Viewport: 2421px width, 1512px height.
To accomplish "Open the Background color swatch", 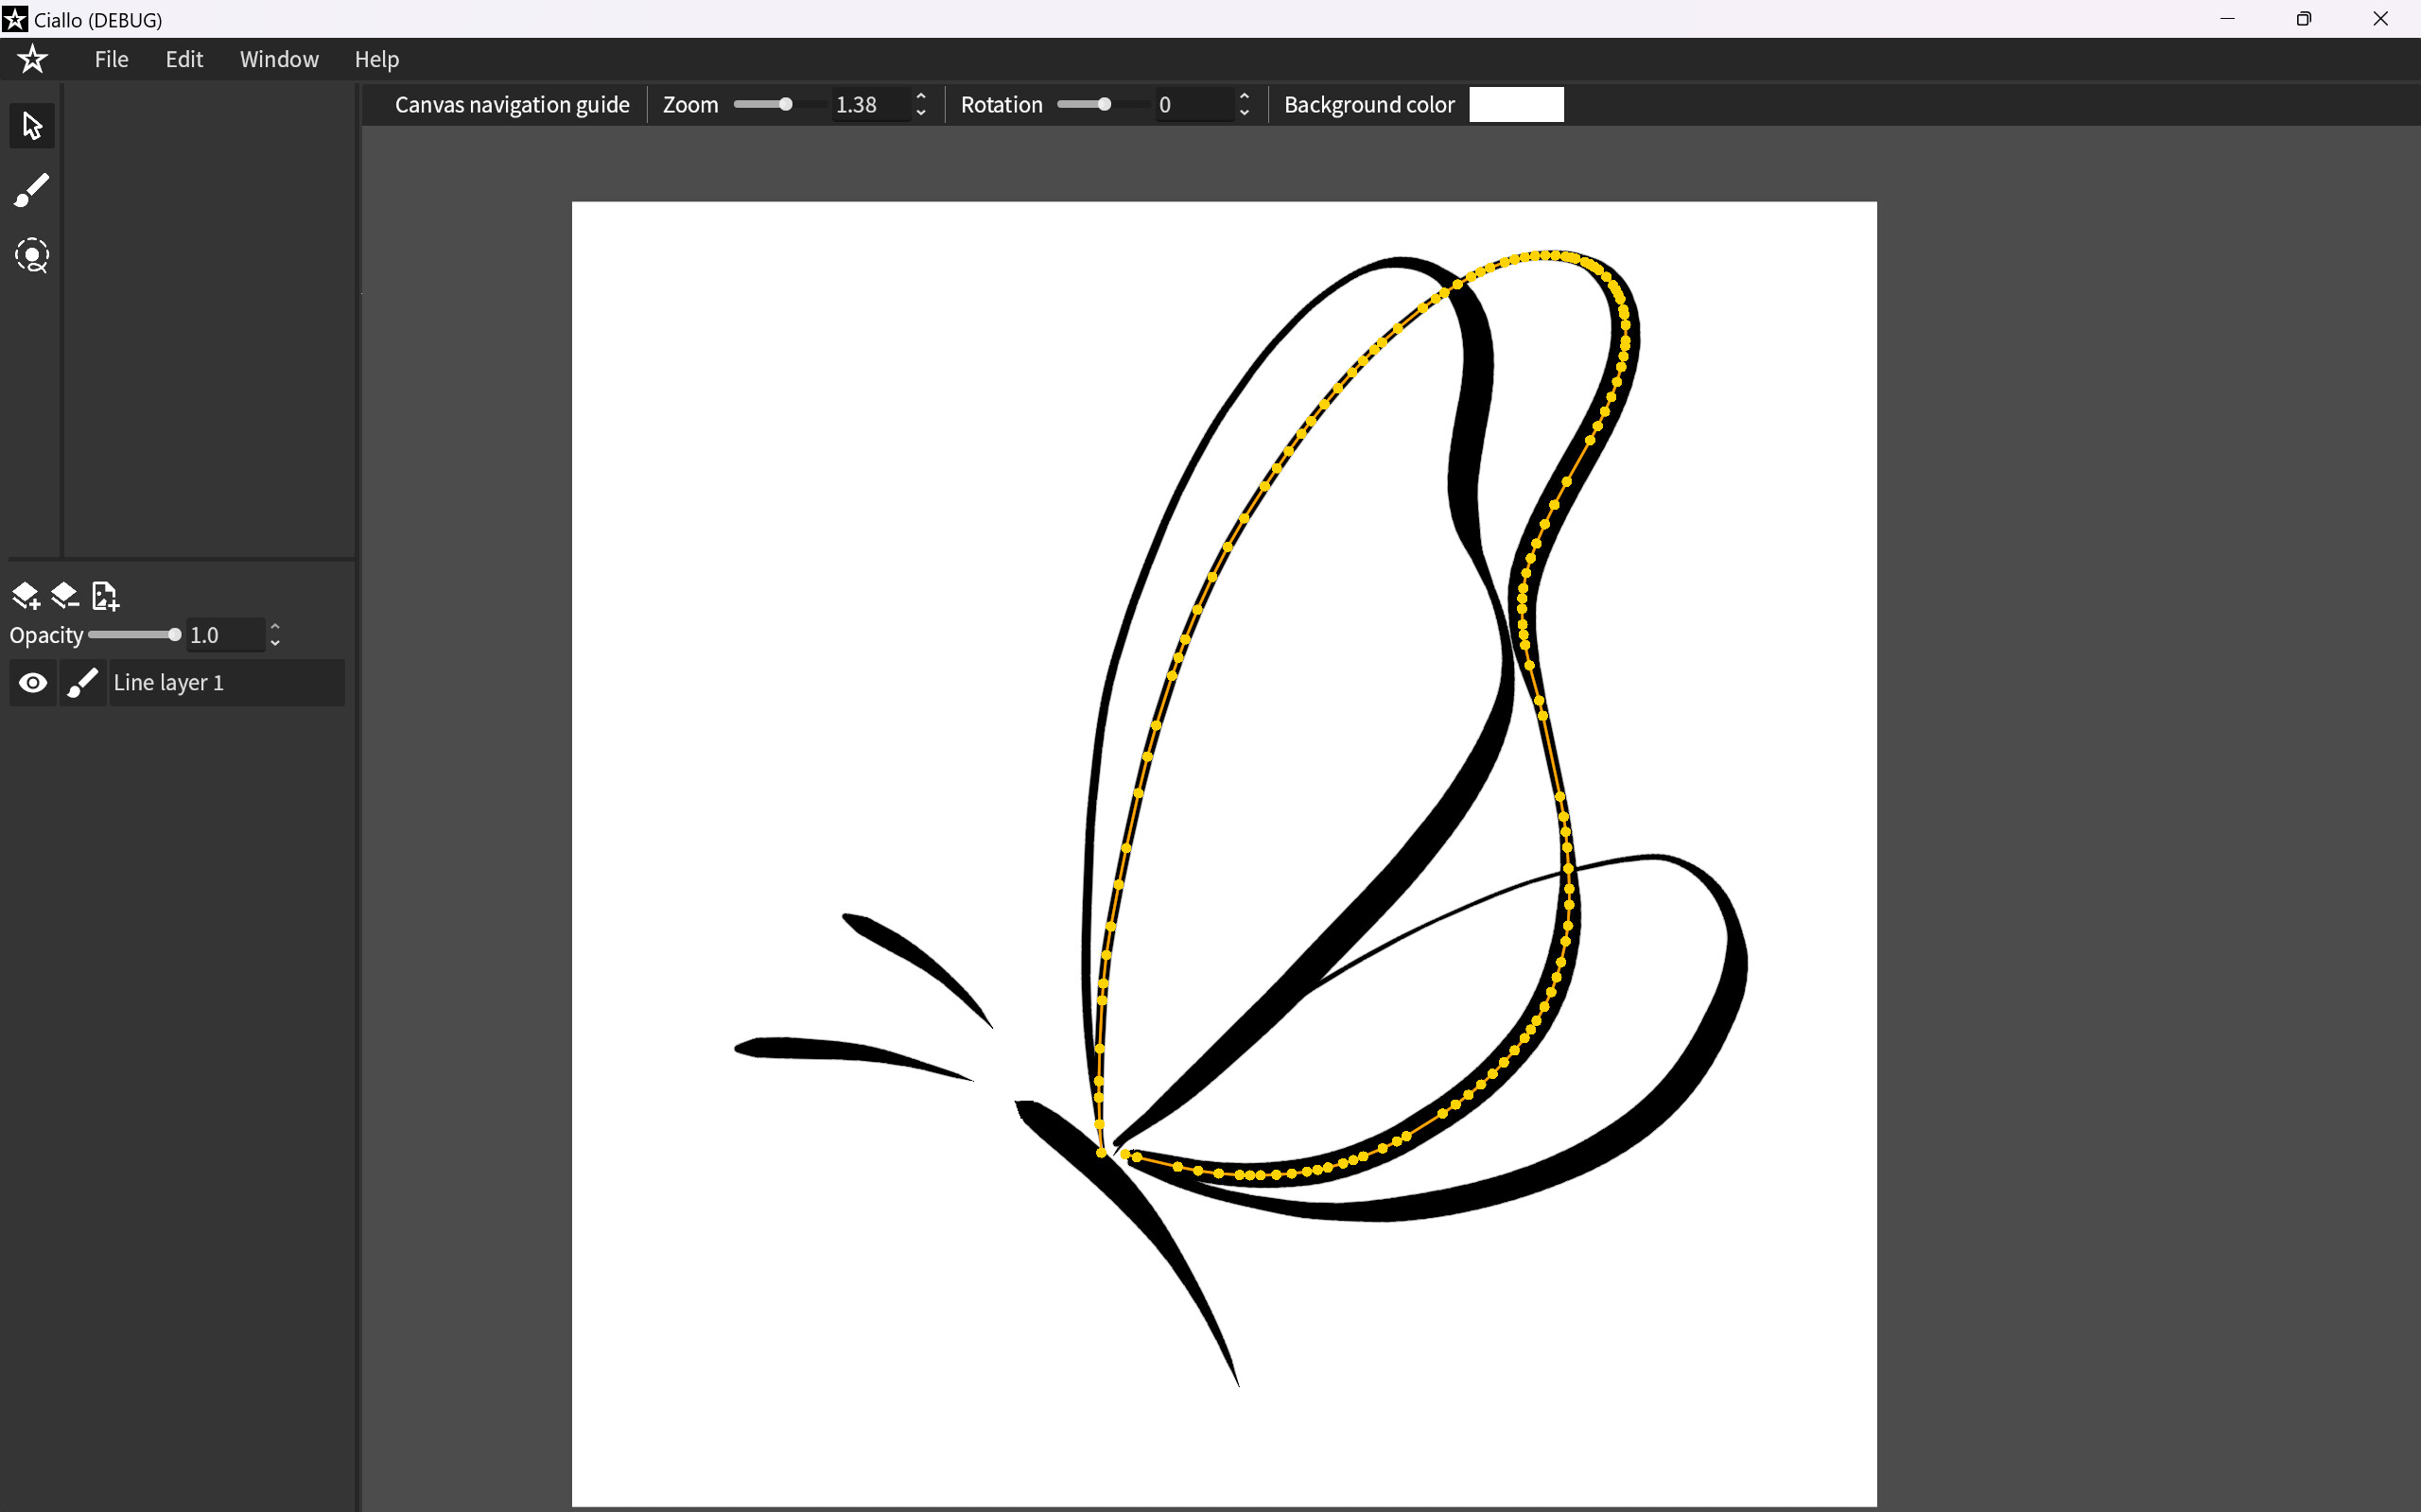I will (x=1515, y=104).
